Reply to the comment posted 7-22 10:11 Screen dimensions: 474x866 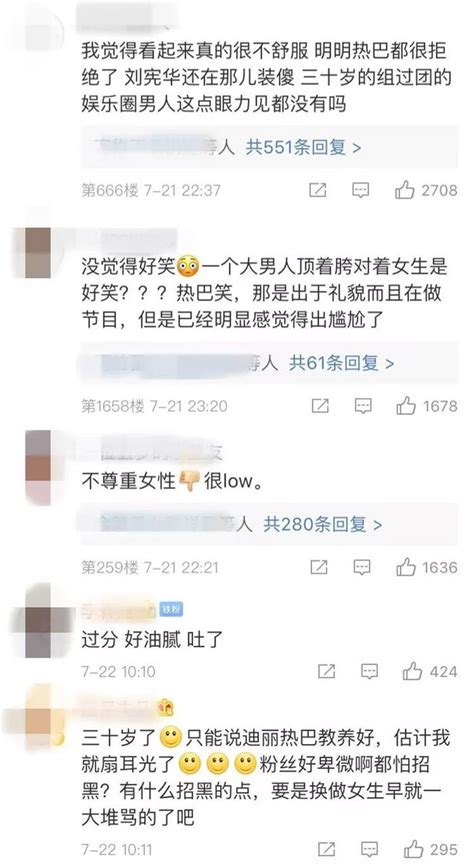tap(369, 849)
